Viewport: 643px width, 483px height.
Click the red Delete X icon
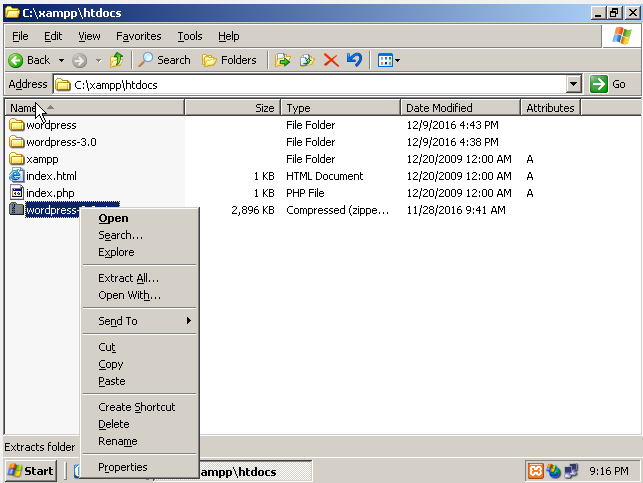point(331,61)
